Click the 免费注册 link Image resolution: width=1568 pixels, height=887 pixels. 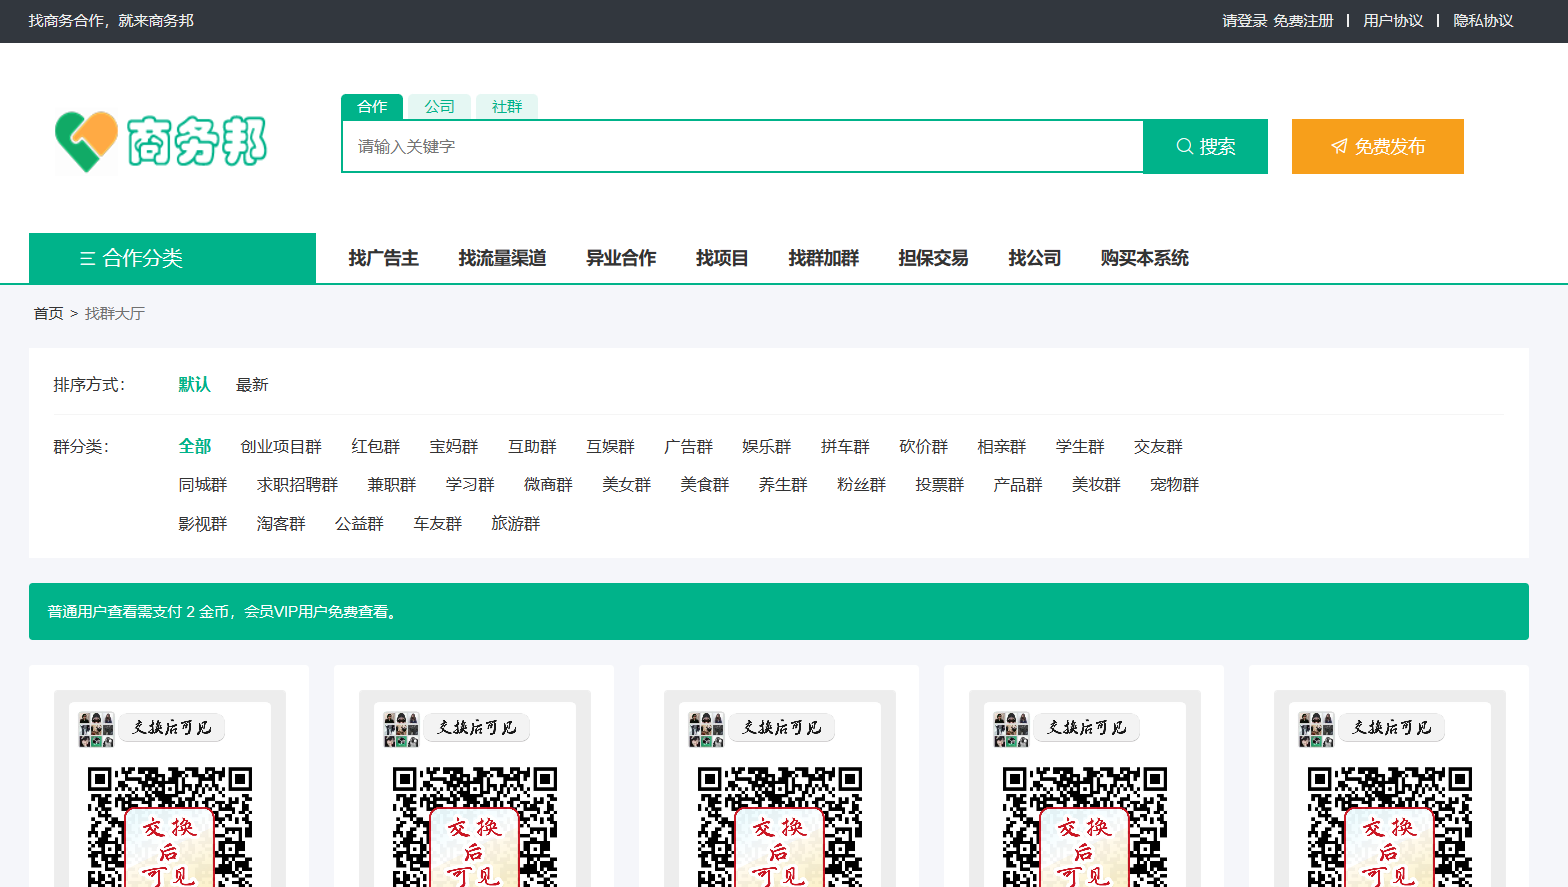[x=1303, y=21]
